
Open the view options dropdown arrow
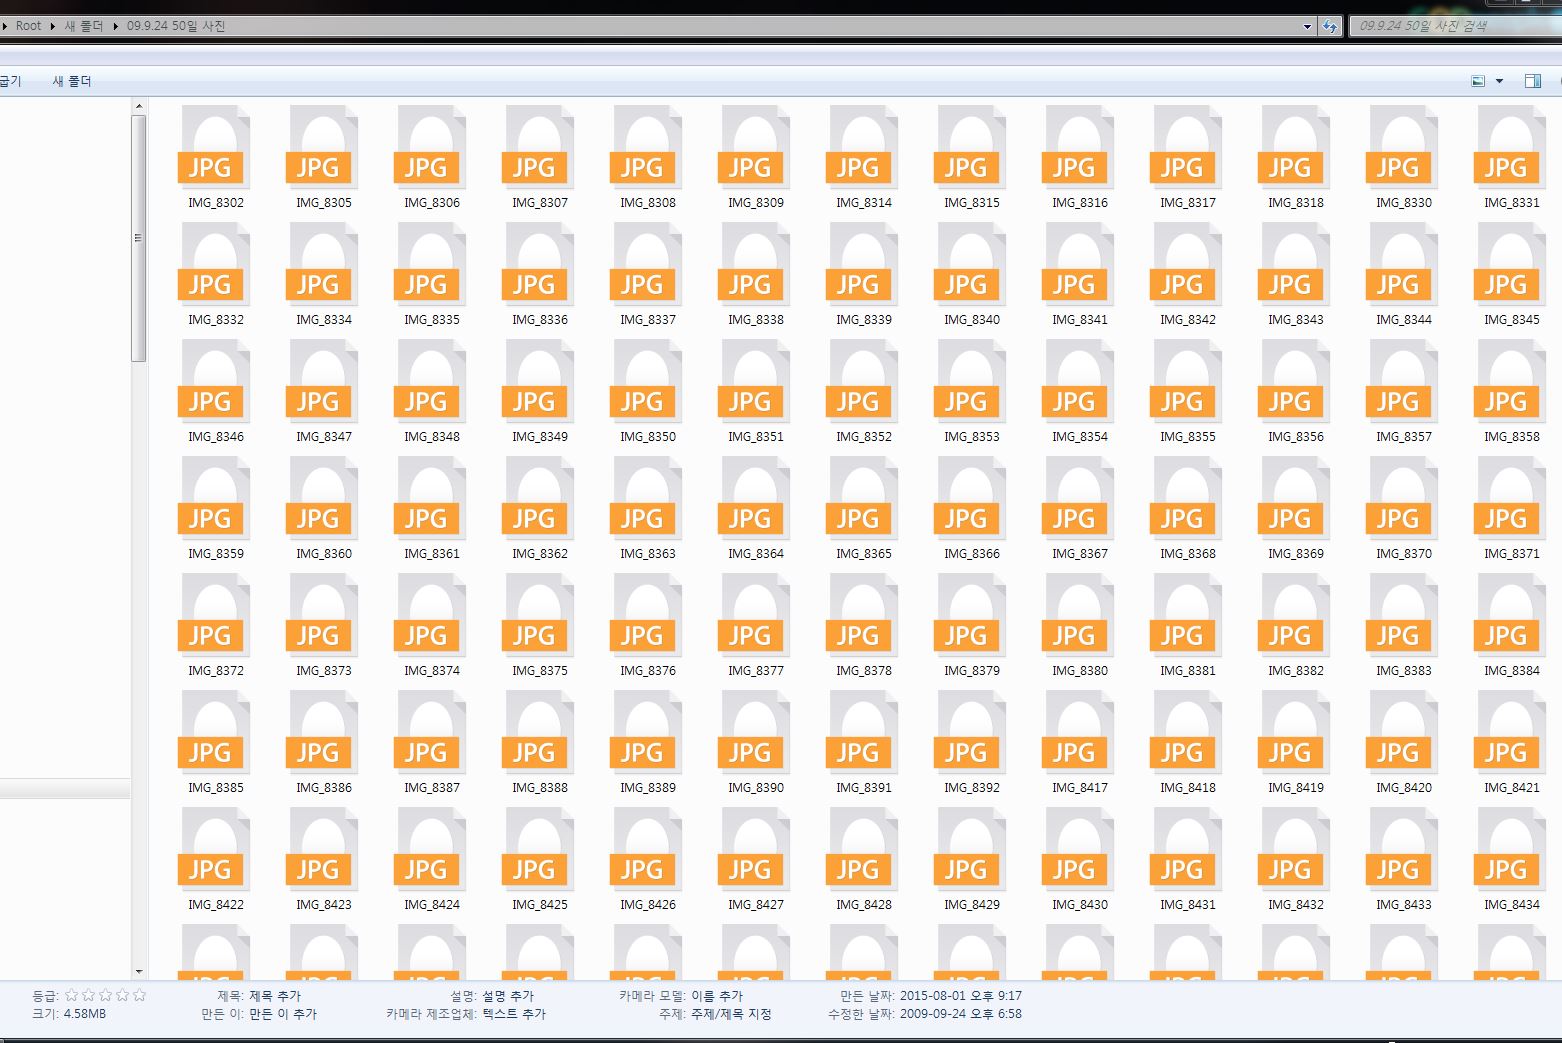pyautogui.click(x=1499, y=81)
